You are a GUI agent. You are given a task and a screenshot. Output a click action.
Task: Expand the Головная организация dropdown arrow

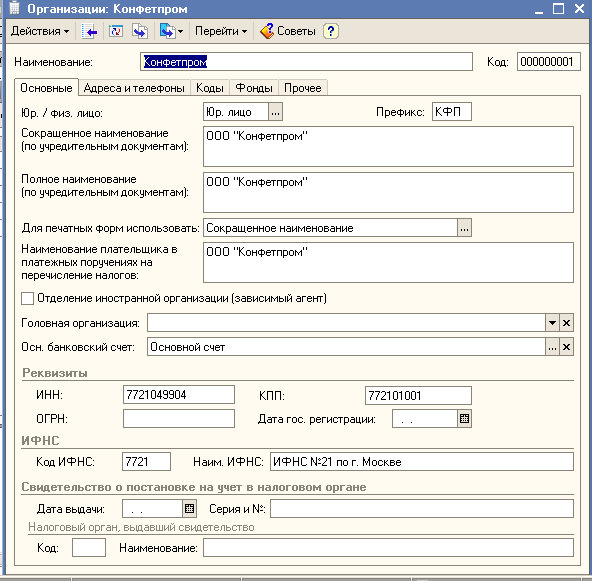point(552,323)
